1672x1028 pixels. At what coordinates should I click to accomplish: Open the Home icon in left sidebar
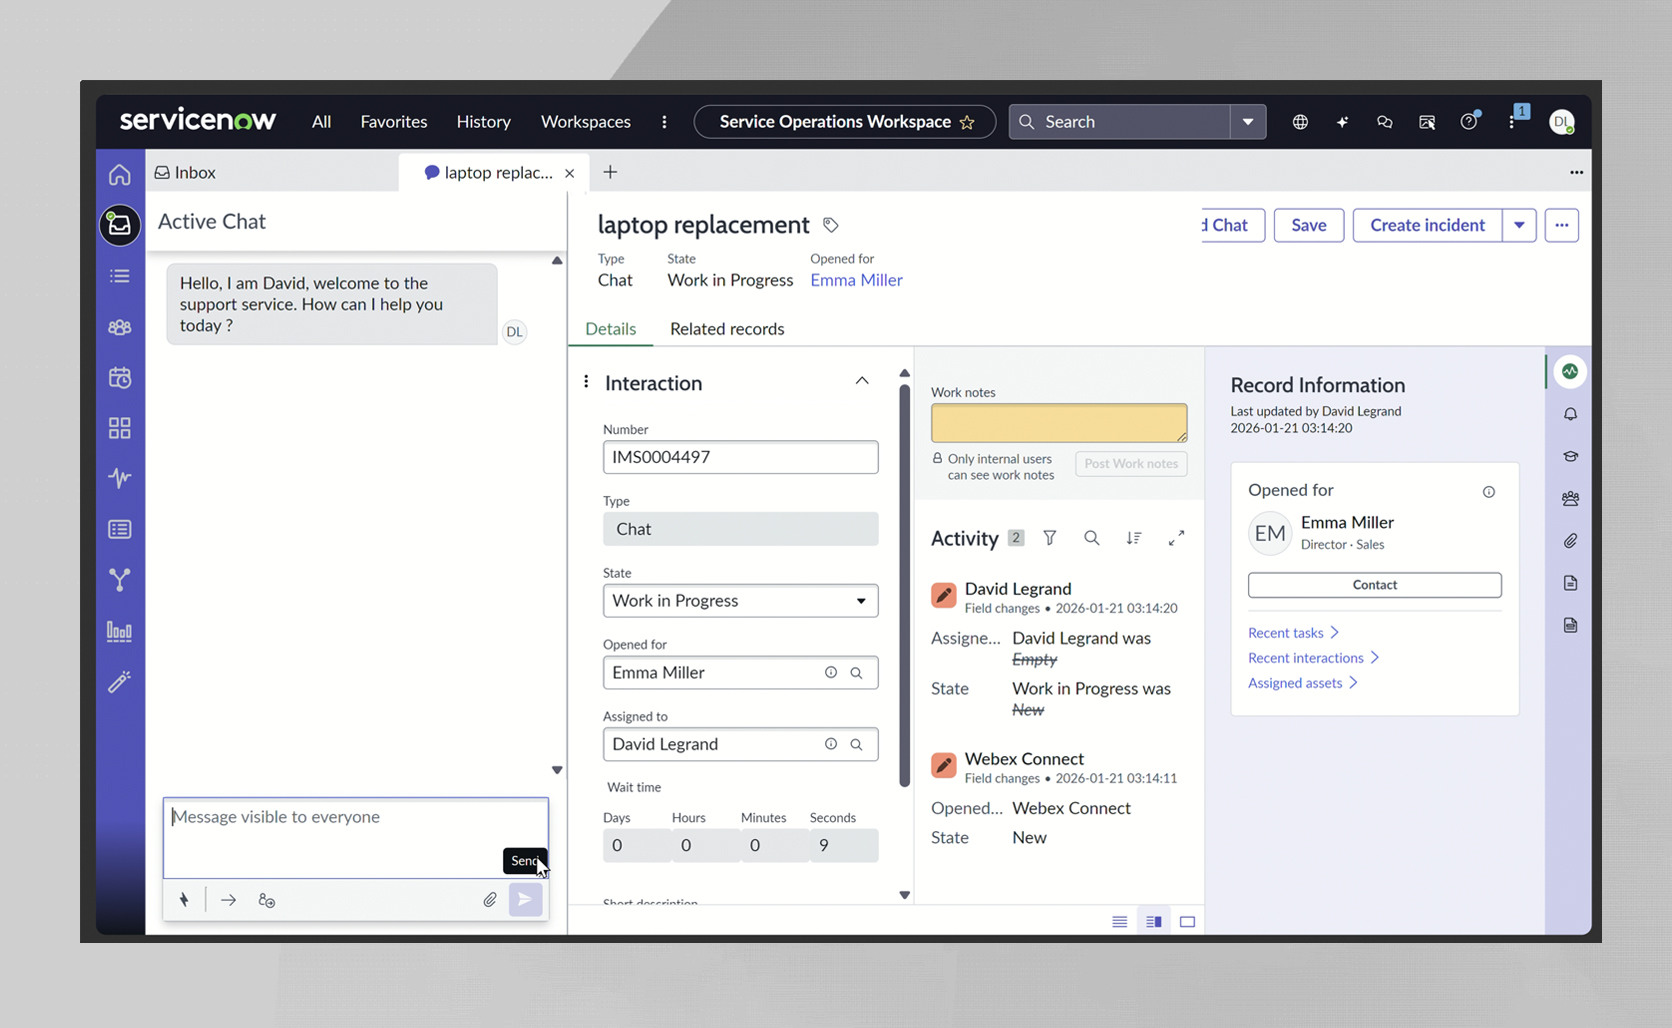[120, 175]
